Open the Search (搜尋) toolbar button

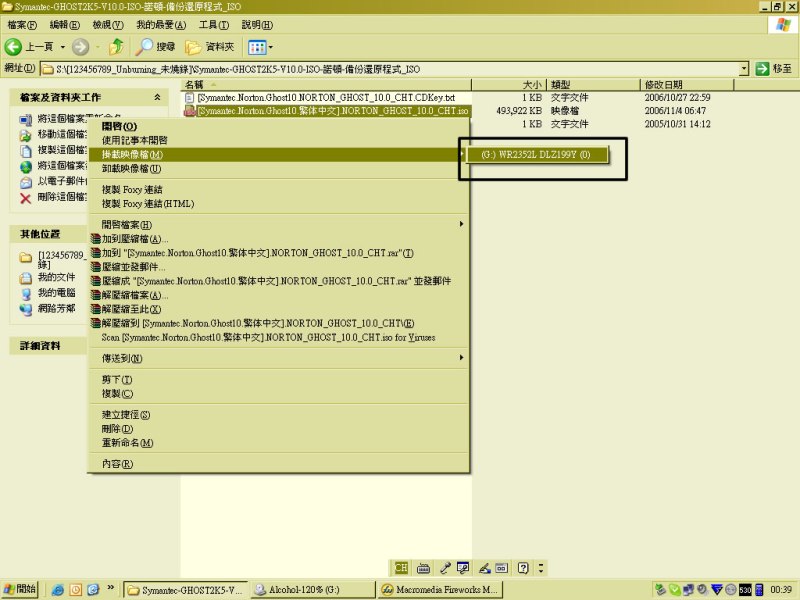155,47
